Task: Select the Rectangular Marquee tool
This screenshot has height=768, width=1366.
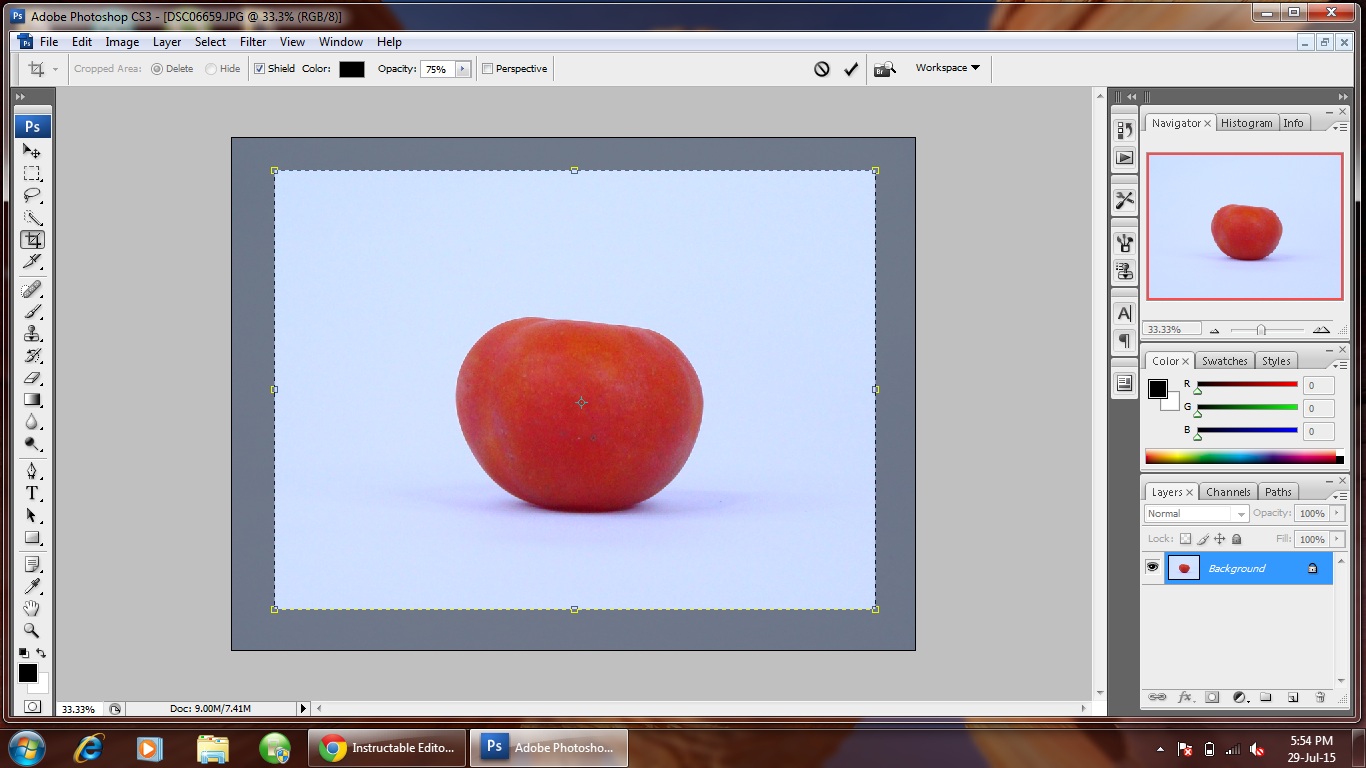Action: [x=32, y=173]
